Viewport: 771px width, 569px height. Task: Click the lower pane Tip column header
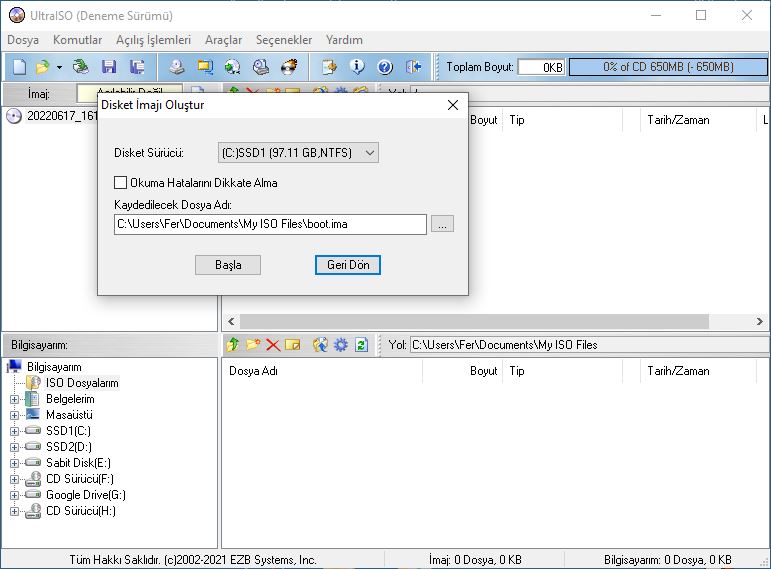coord(563,371)
